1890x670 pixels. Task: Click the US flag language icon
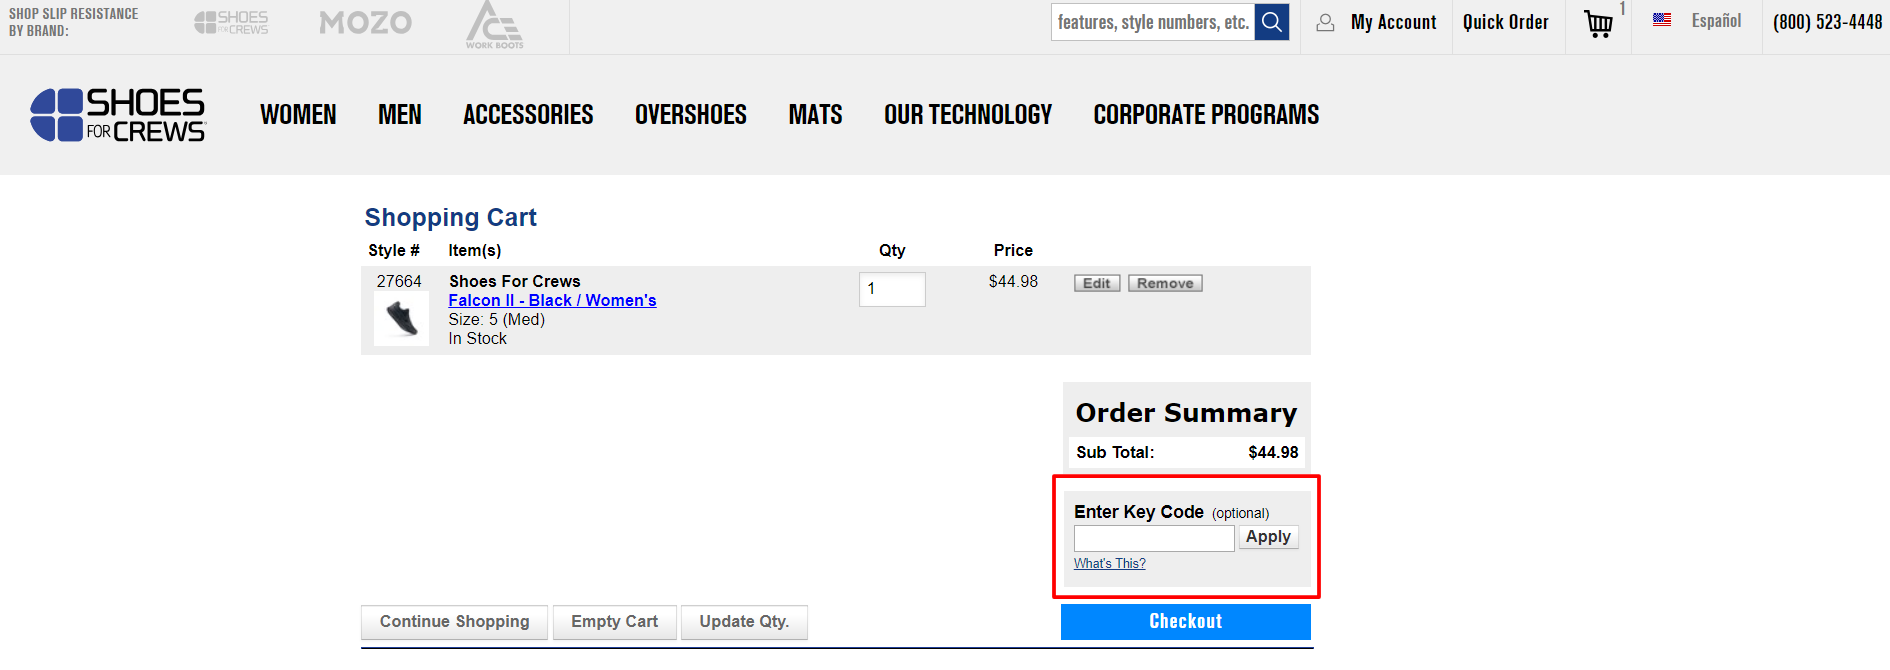pyautogui.click(x=1662, y=20)
